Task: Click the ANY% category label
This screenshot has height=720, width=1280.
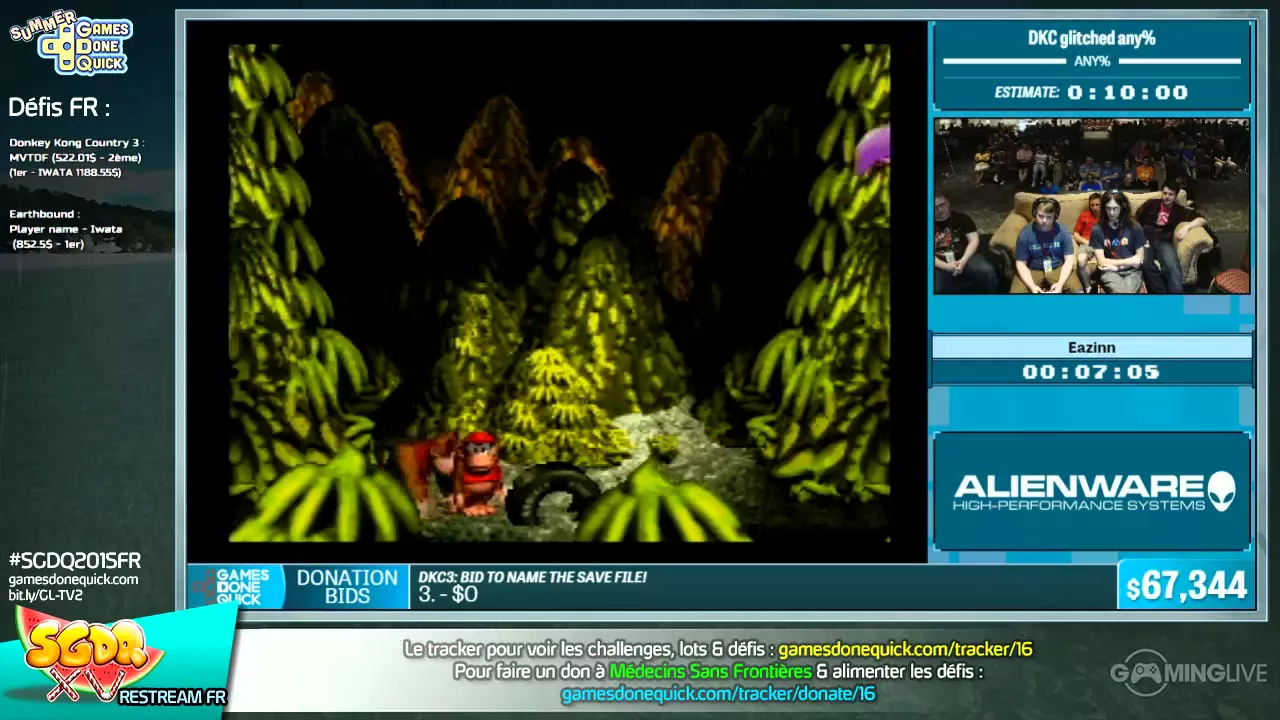Action: [1092, 62]
